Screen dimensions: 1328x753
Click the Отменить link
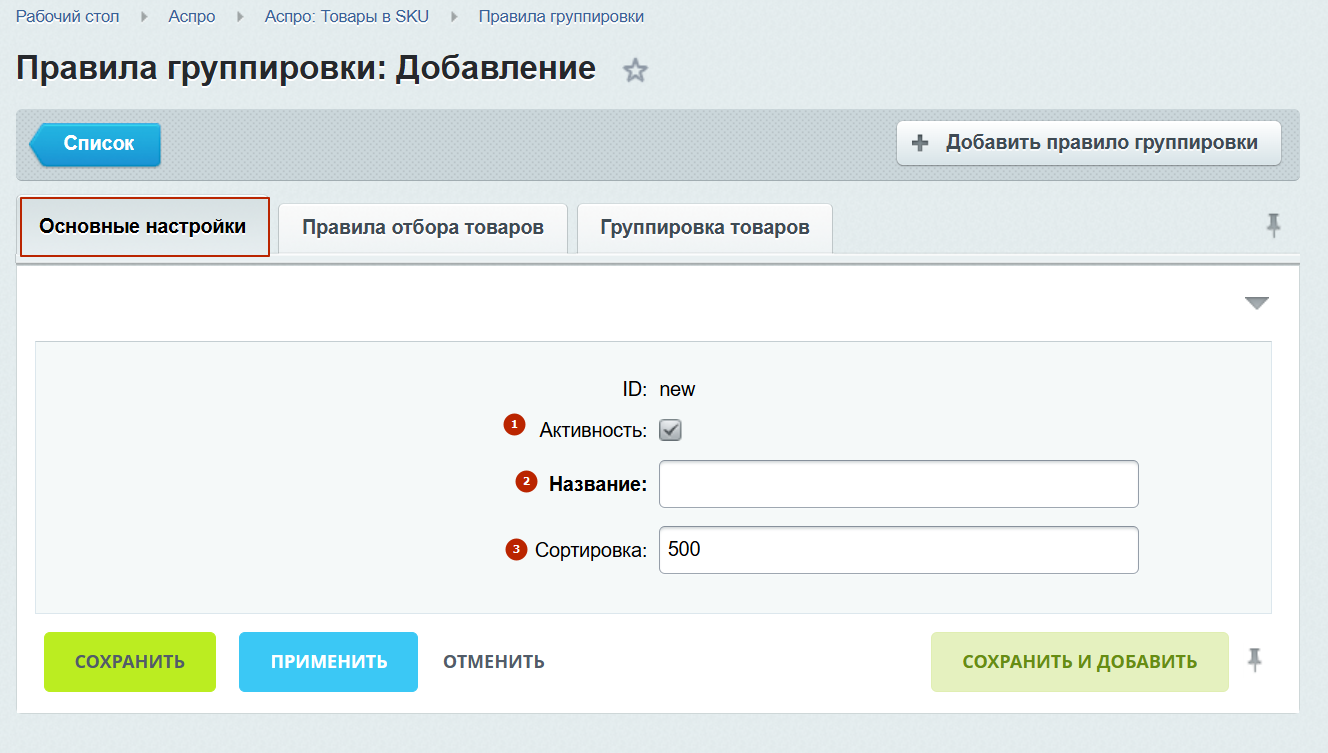[x=494, y=662]
